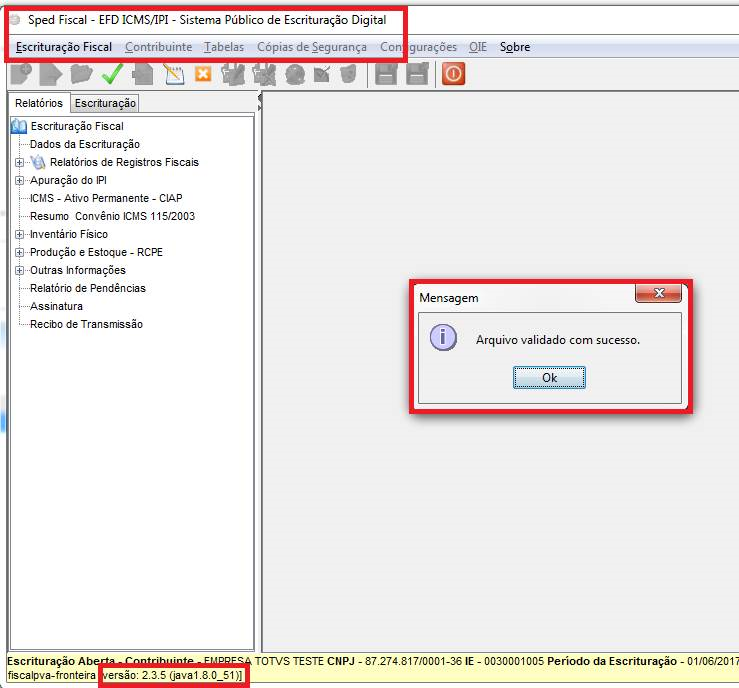Click 'Período da Escrituração' status bar label
Image resolution: width=739 pixels, height=688 pixels.
[x=612, y=661]
